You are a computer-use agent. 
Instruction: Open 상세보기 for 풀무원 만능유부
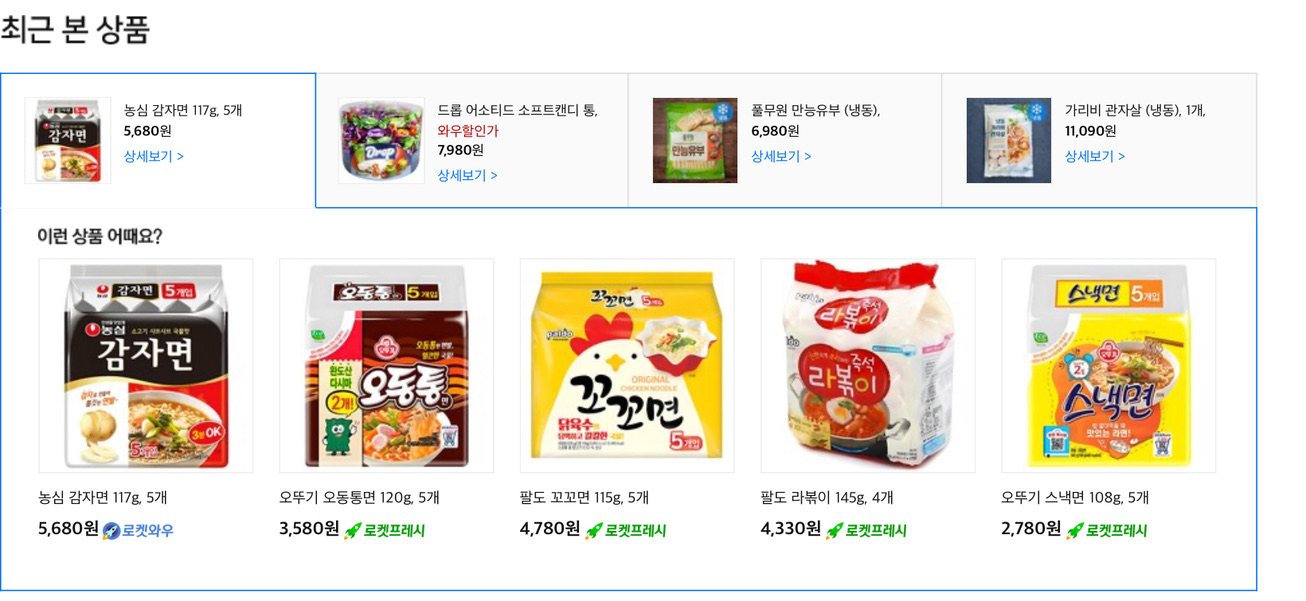point(781,156)
